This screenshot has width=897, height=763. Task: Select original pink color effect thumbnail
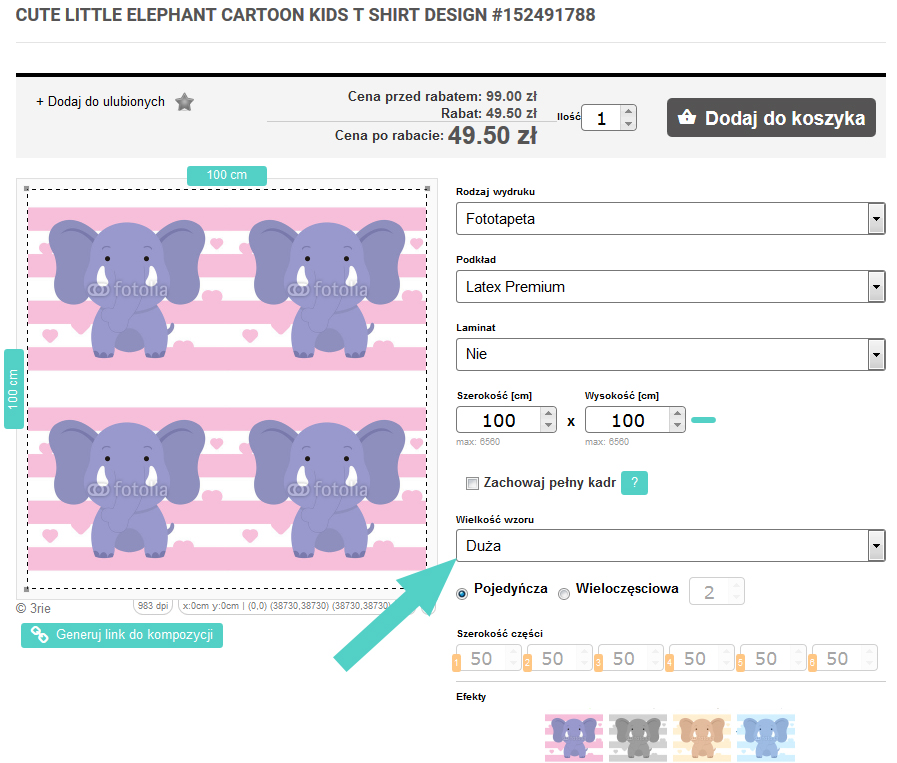pyautogui.click(x=574, y=738)
